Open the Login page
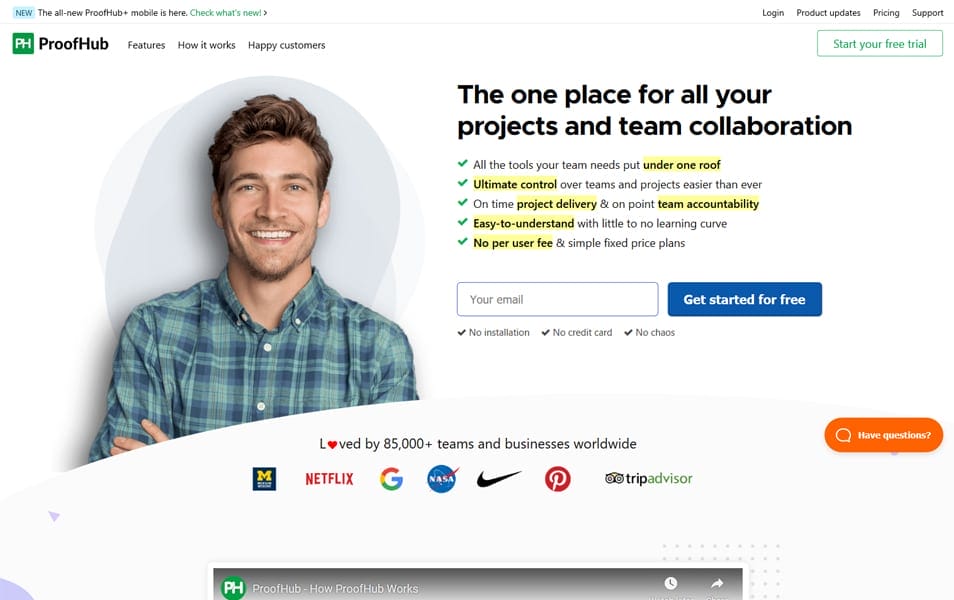The image size is (954, 600). point(773,13)
